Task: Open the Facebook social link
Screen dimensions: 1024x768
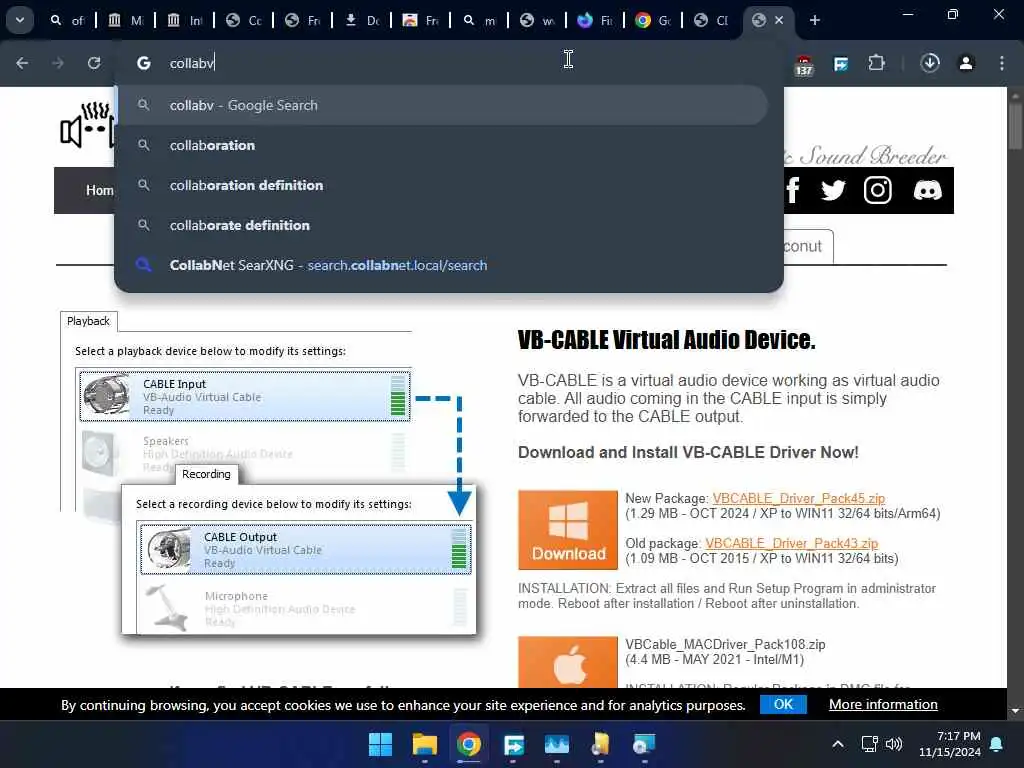Action: [x=793, y=190]
